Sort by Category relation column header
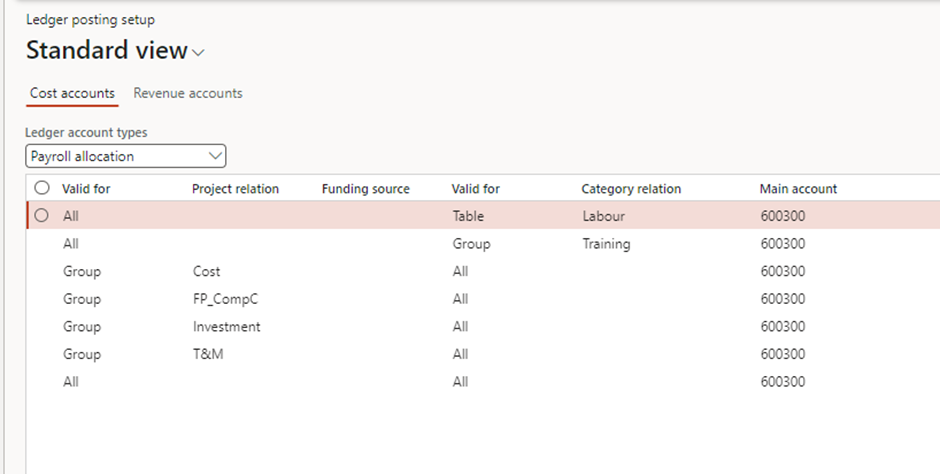This screenshot has height=474, width=940. pyautogui.click(x=631, y=189)
